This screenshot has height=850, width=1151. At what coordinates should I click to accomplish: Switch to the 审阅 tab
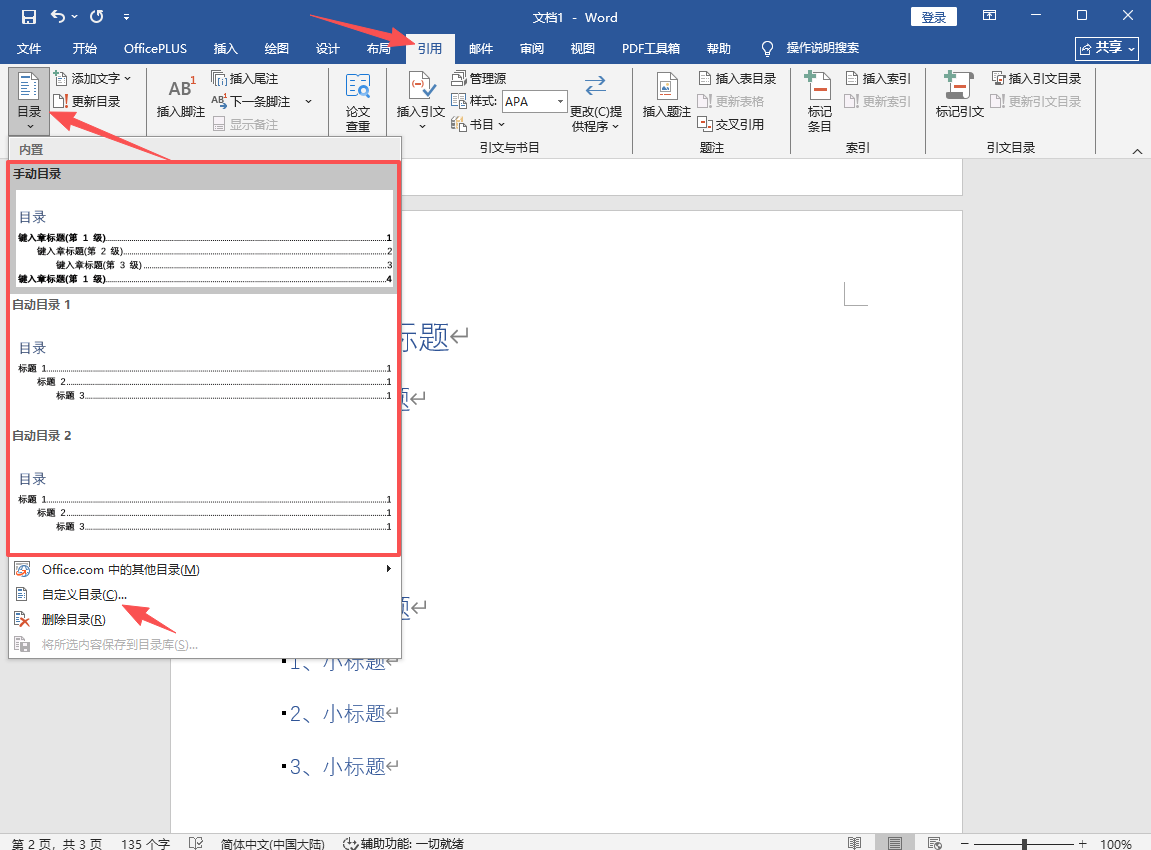pyautogui.click(x=531, y=48)
